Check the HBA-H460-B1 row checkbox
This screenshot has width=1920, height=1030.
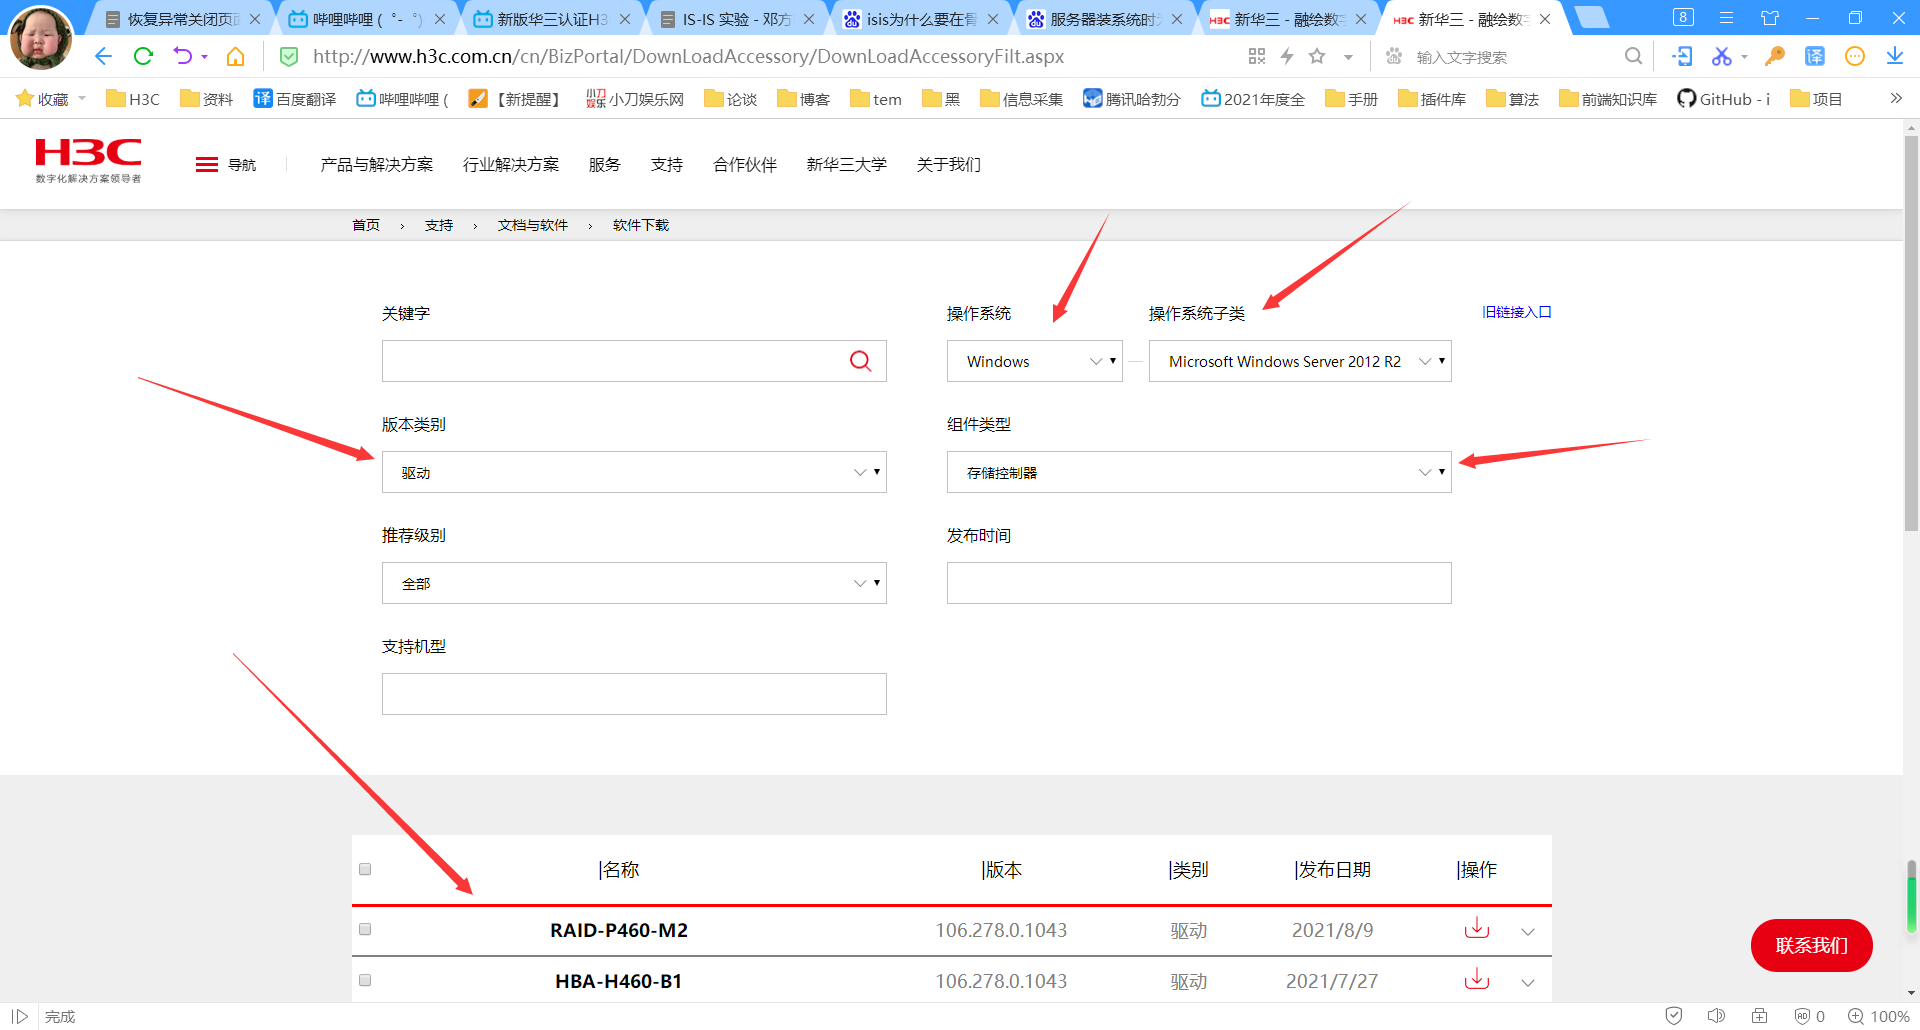(365, 980)
